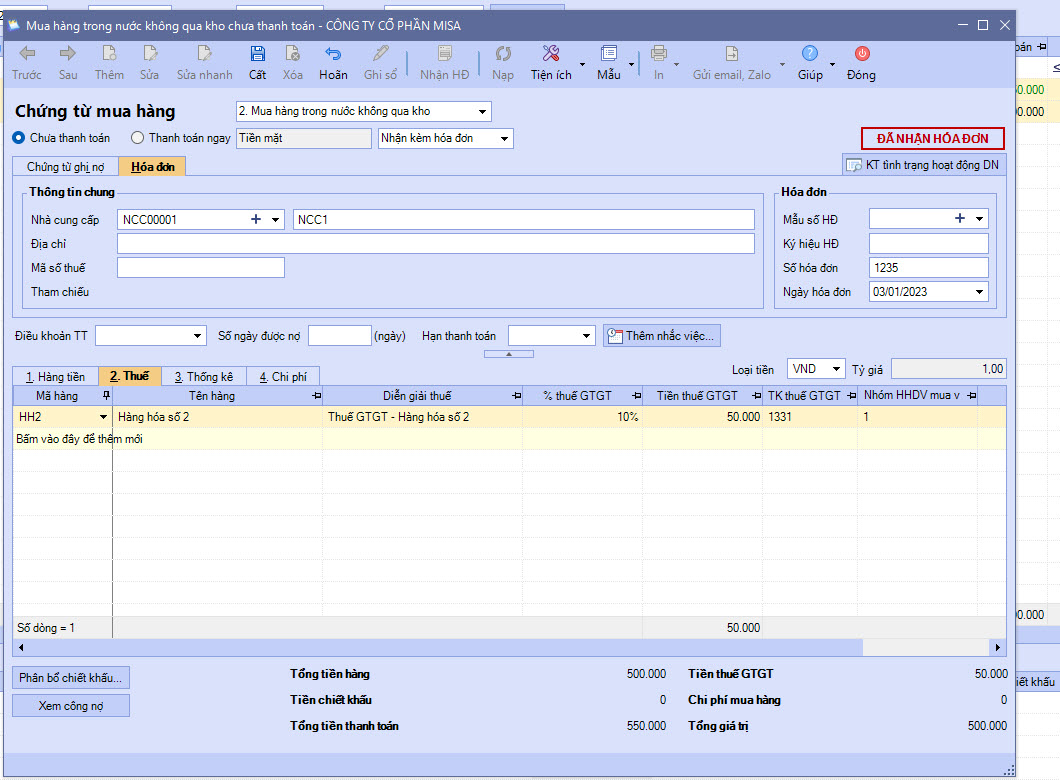Select the Chưa thanh toán radio option
This screenshot has height=780, width=1060.
click(19, 138)
